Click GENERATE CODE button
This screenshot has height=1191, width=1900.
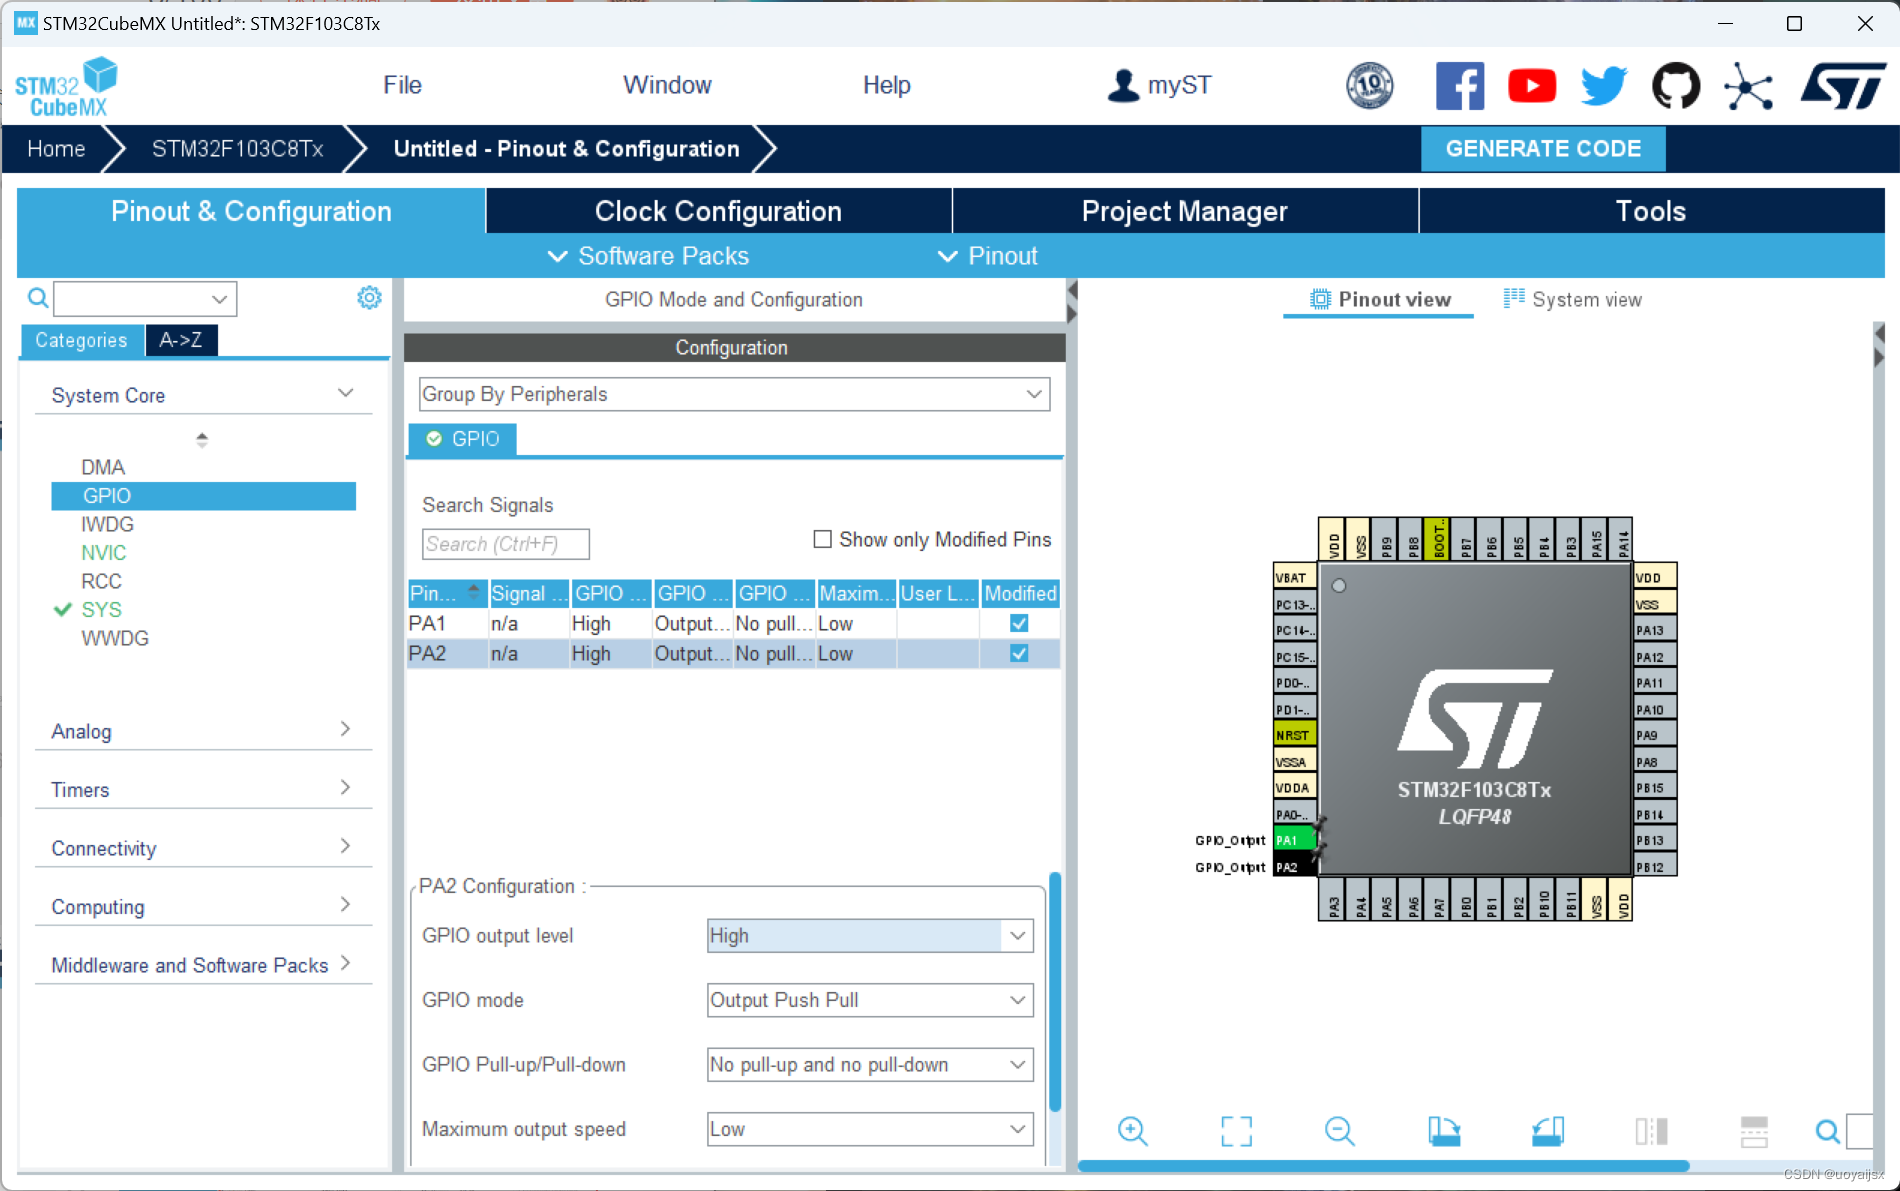point(1543,149)
